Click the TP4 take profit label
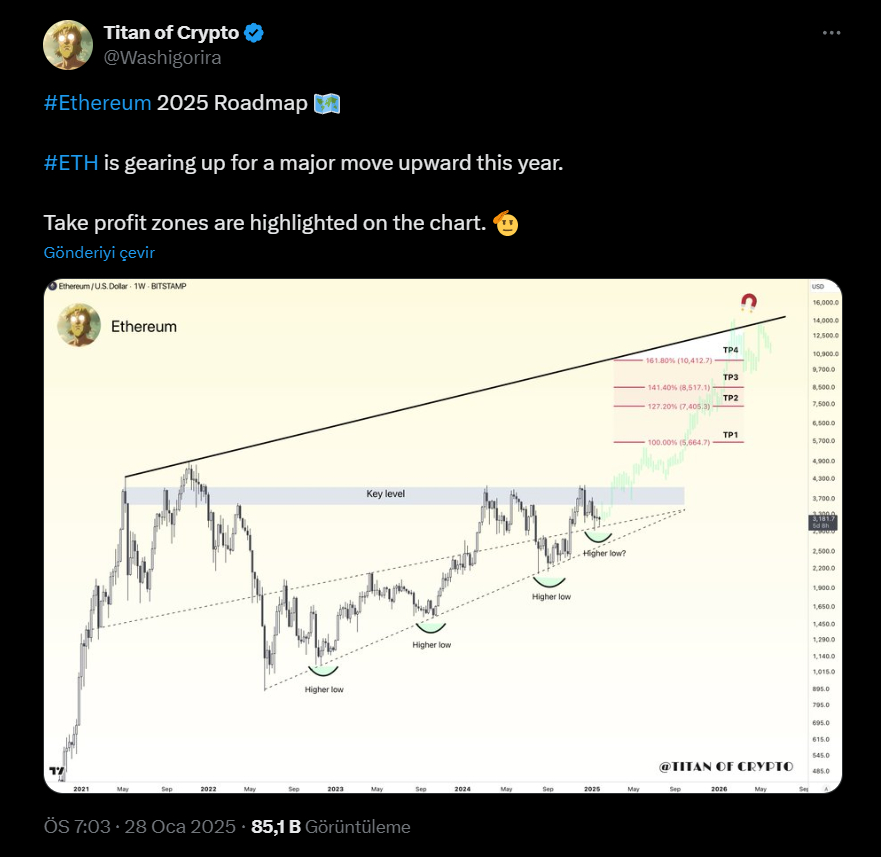Viewport: 881px width, 857px height. pyautogui.click(x=731, y=350)
